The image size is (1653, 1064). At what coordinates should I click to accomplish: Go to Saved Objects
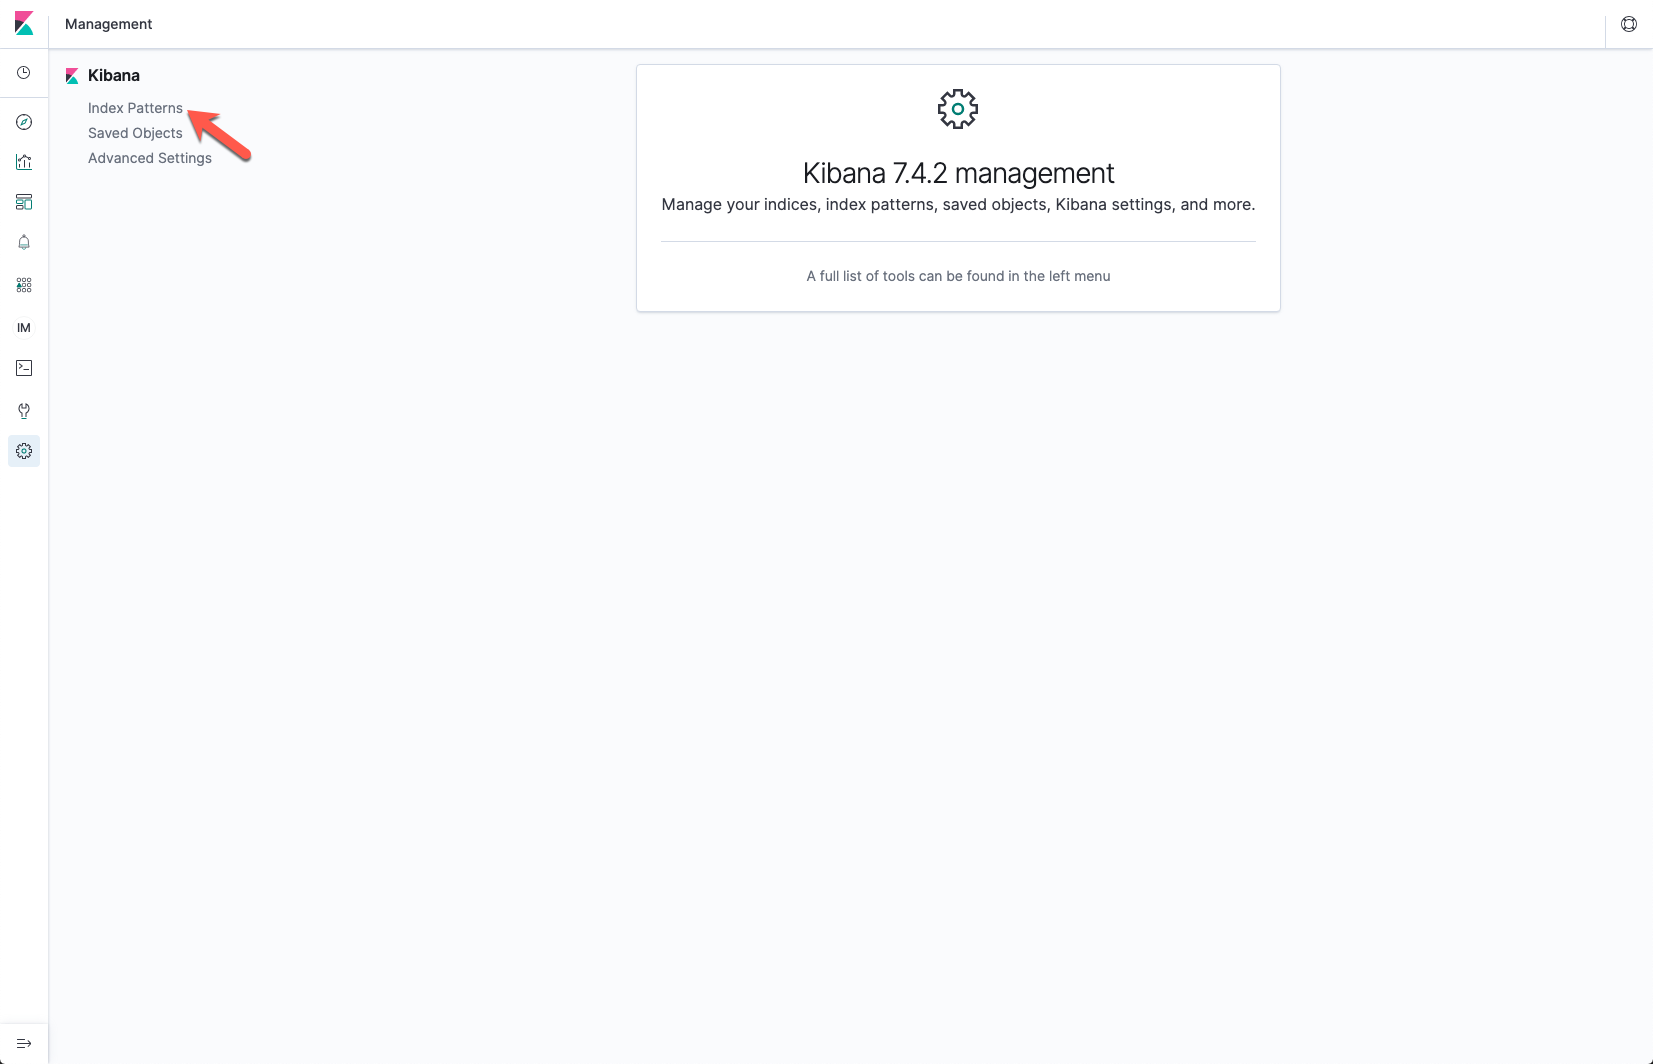click(135, 133)
